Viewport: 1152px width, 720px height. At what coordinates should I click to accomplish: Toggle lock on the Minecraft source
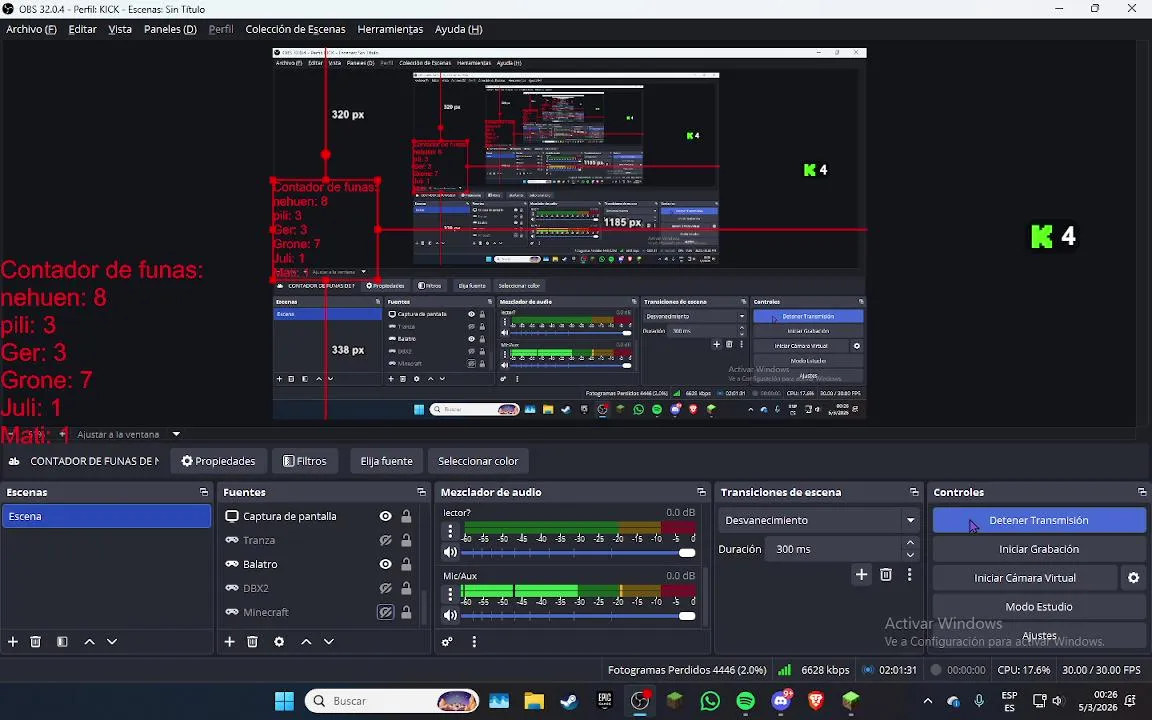click(406, 612)
